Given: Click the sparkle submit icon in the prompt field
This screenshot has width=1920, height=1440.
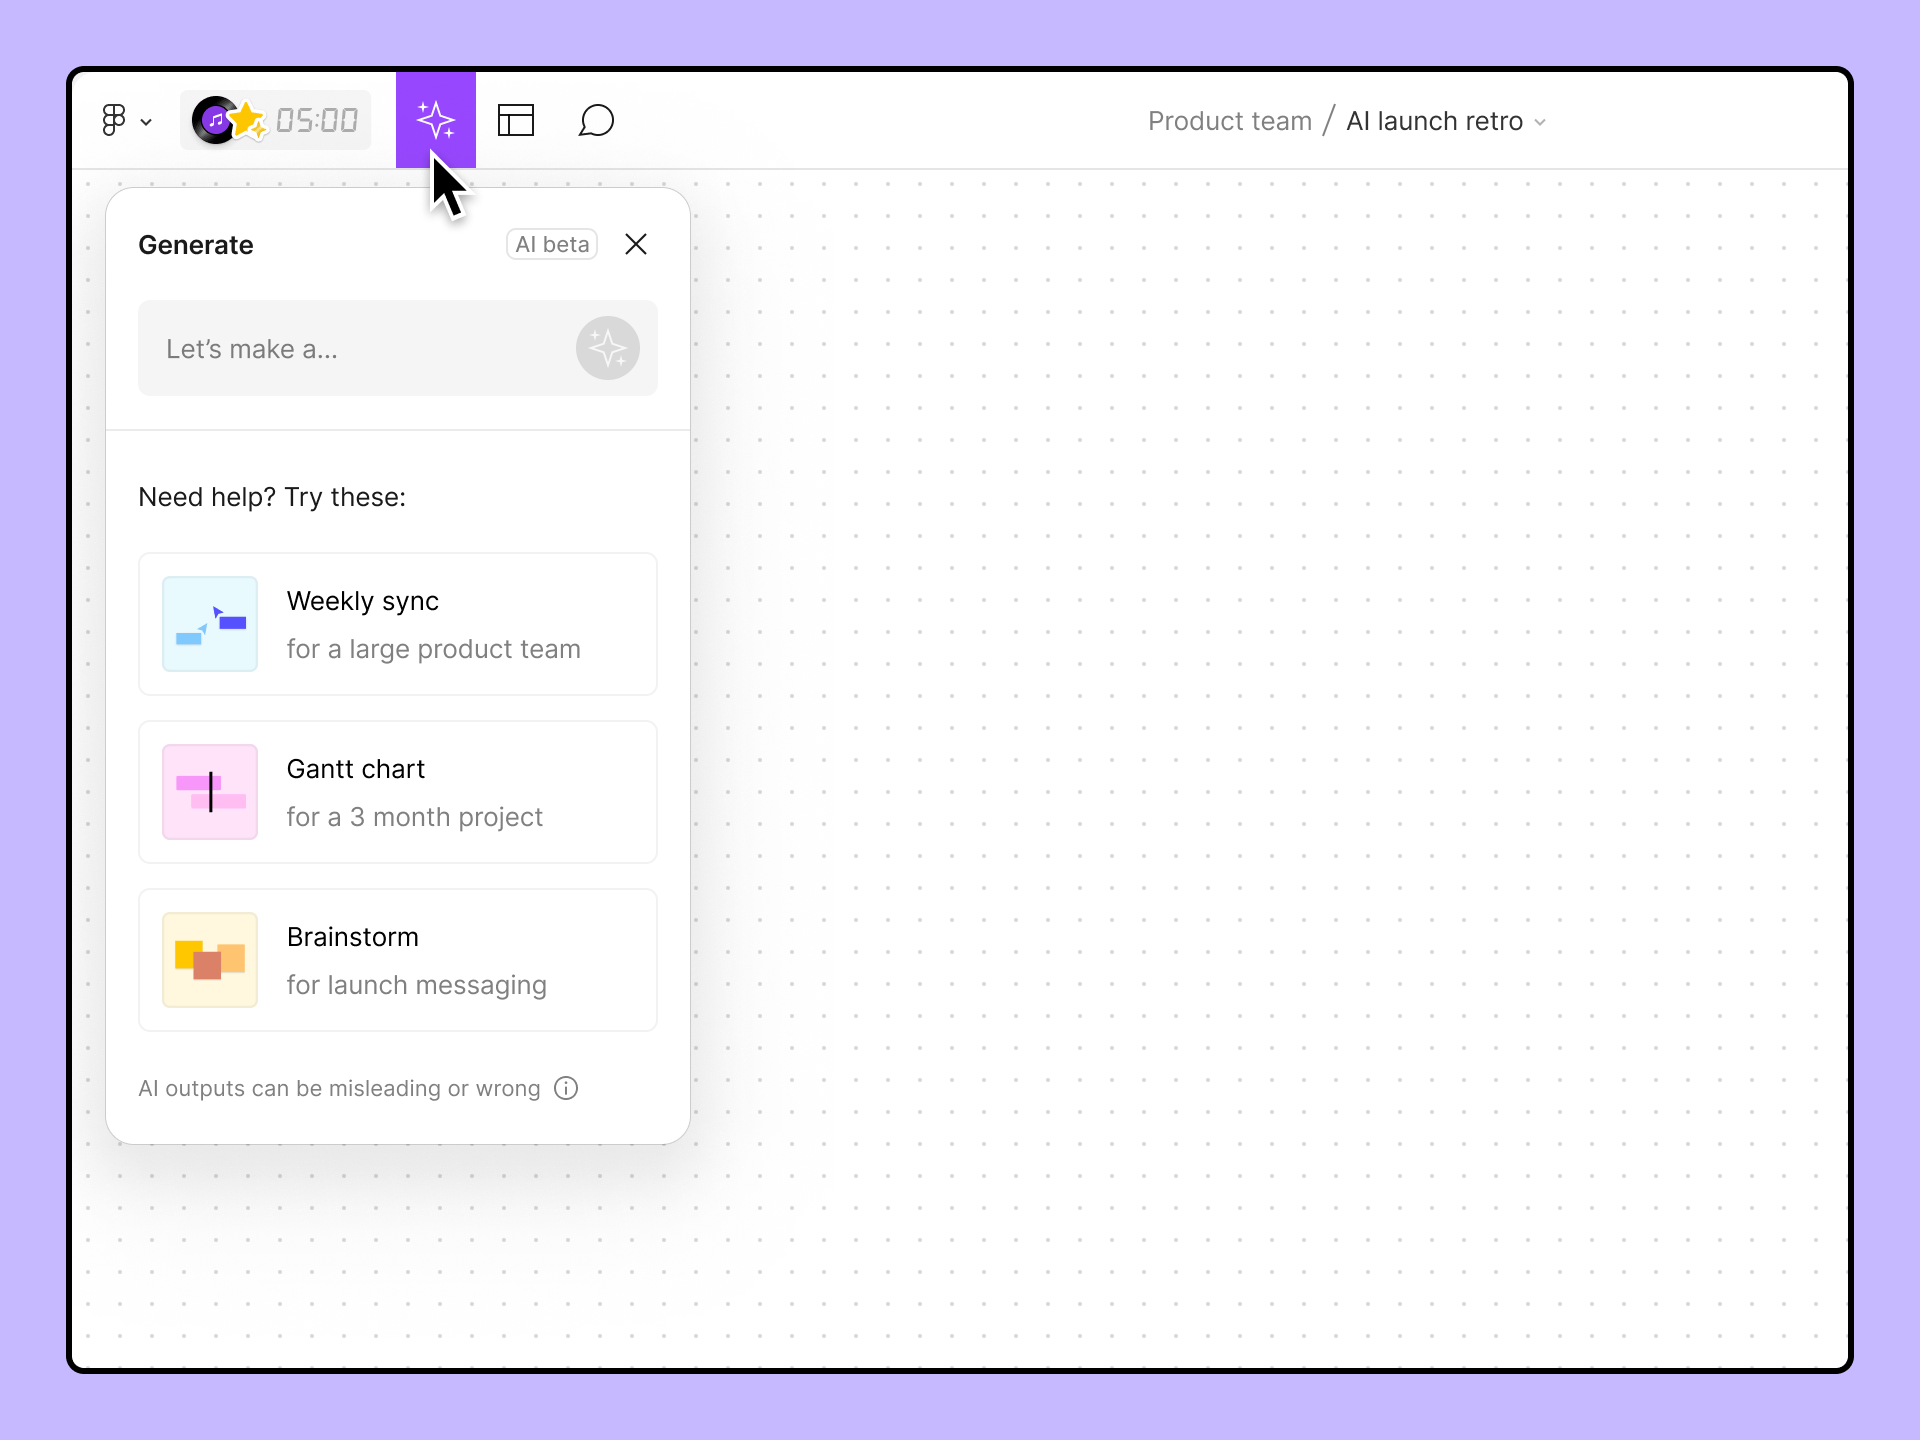Looking at the screenshot, I should tap(608, 348).
